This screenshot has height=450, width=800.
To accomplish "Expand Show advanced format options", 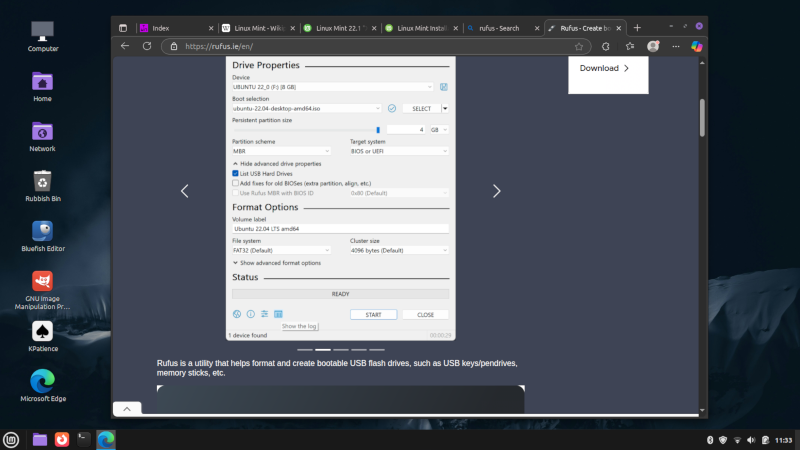I will point(280,263).
